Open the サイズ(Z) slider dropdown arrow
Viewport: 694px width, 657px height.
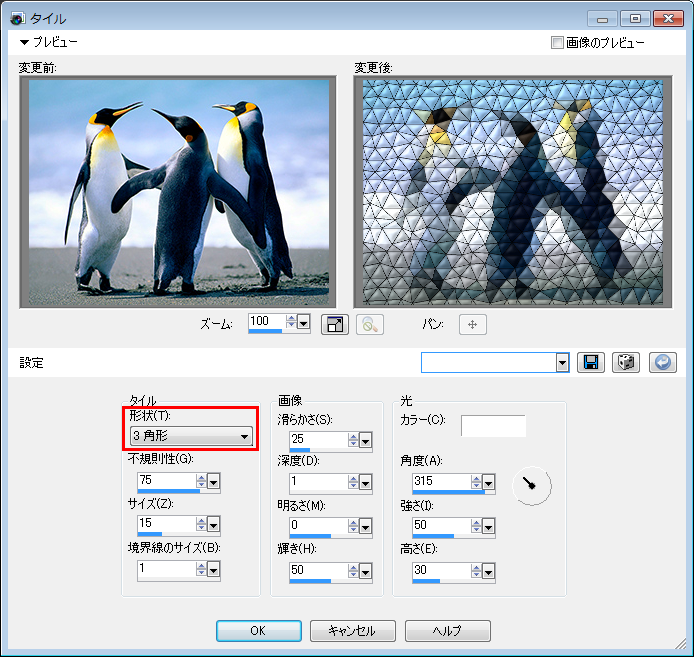[213, 525]
